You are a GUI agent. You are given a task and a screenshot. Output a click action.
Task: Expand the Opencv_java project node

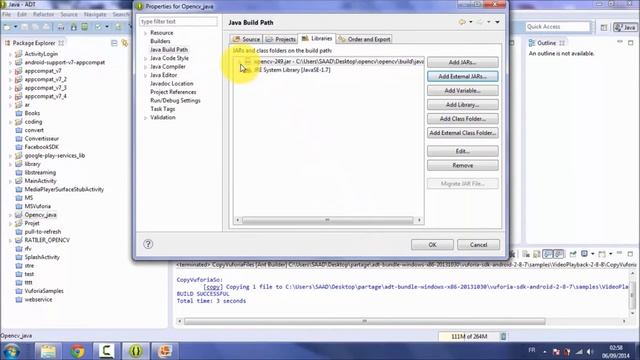pyautogui.click(x=10, y=215)
